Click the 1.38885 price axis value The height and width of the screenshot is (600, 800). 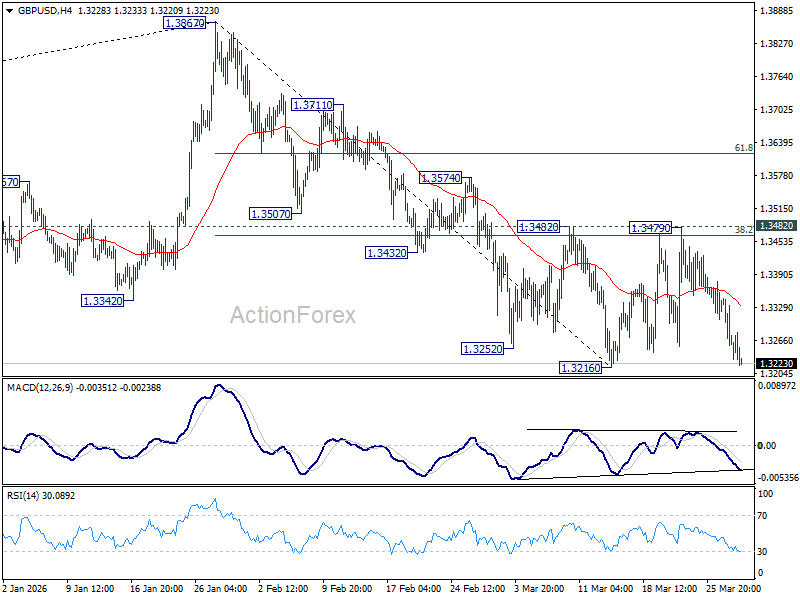point(777,11)
